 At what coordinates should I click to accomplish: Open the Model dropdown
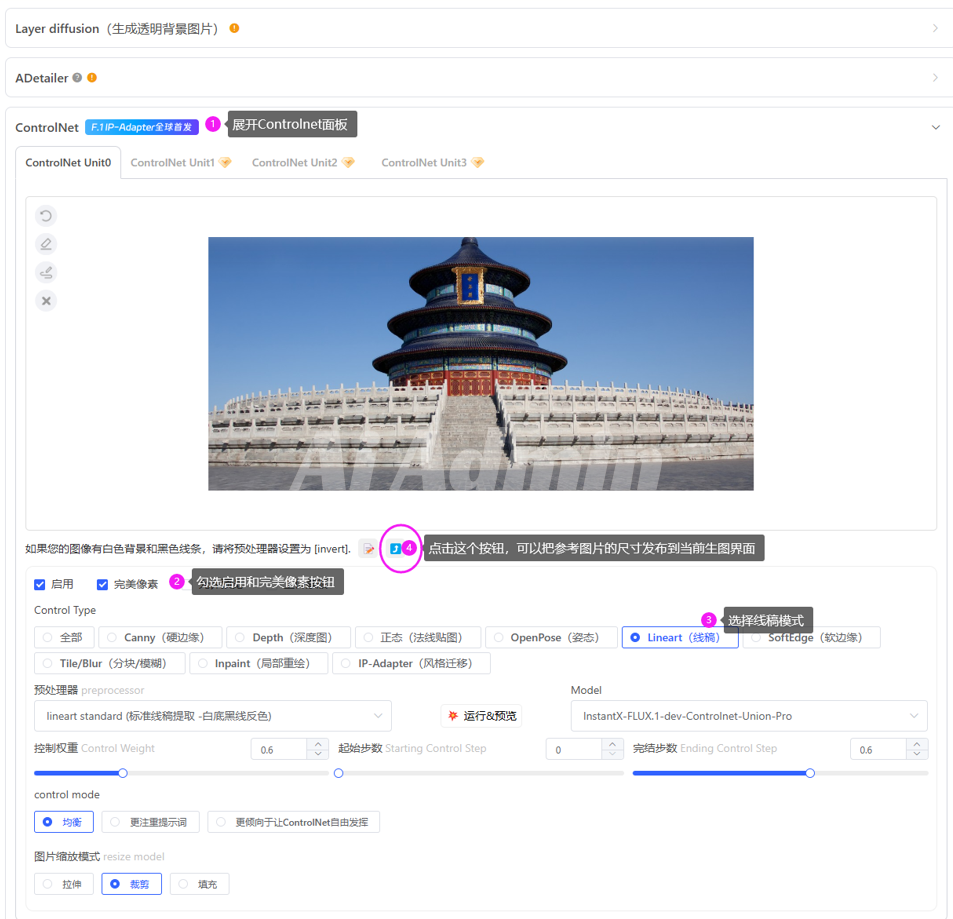(748, 716)
